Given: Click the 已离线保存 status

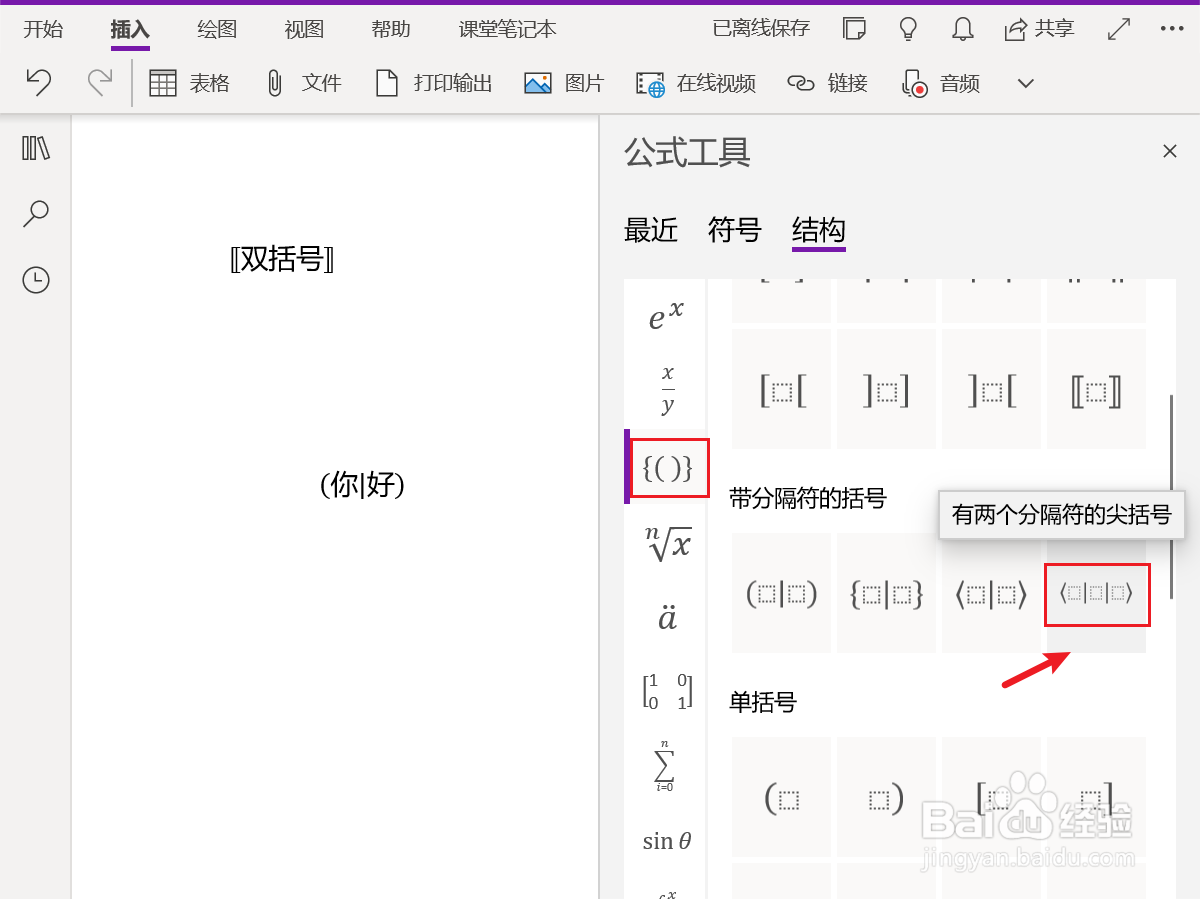Looking at the screenshot, I should [x=761, y=28].
